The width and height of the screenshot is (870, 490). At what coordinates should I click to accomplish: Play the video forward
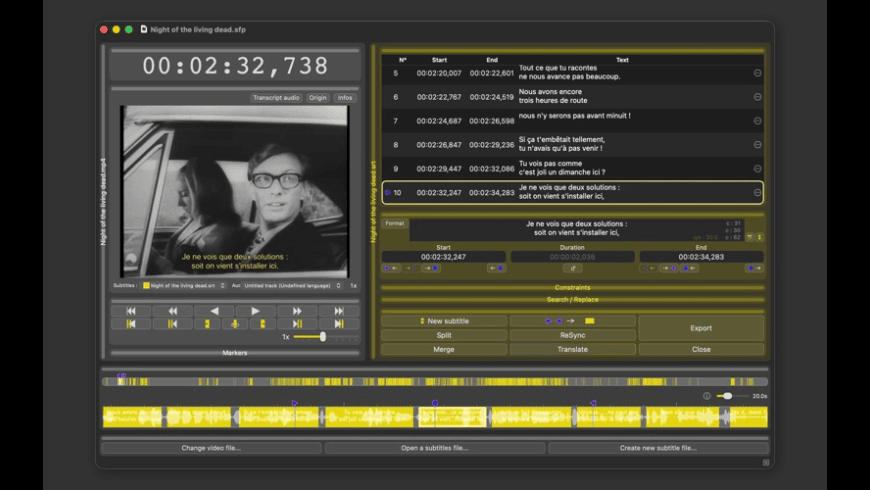tap(255, 311)
